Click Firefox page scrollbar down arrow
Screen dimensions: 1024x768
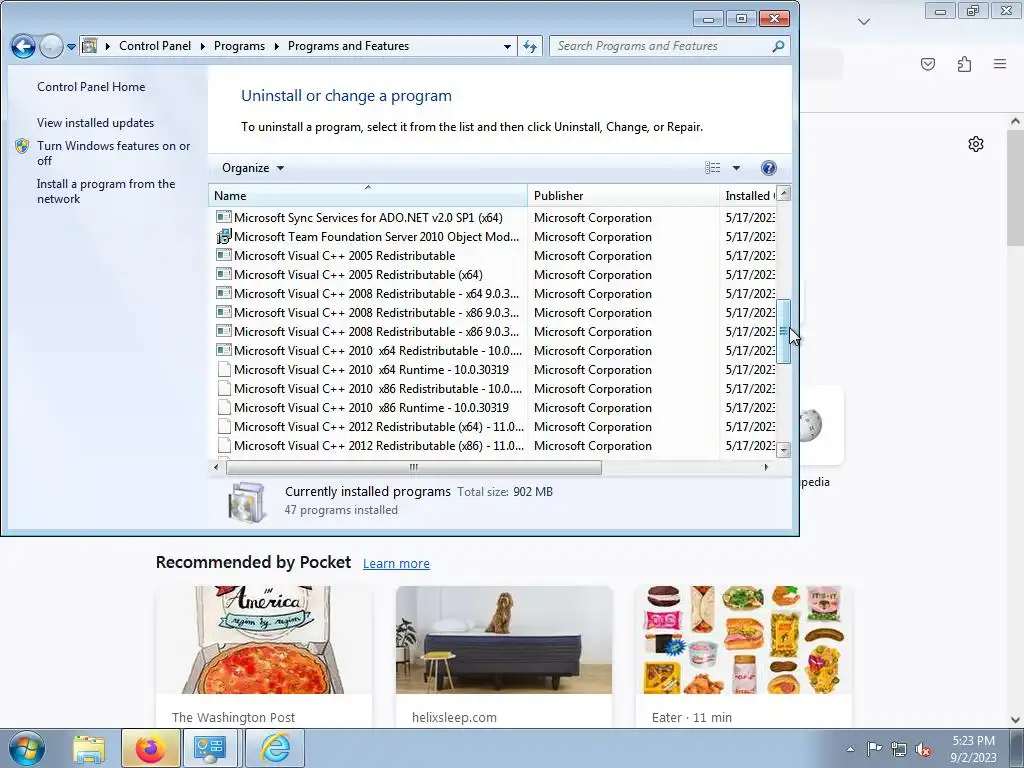click(1015, 720)
